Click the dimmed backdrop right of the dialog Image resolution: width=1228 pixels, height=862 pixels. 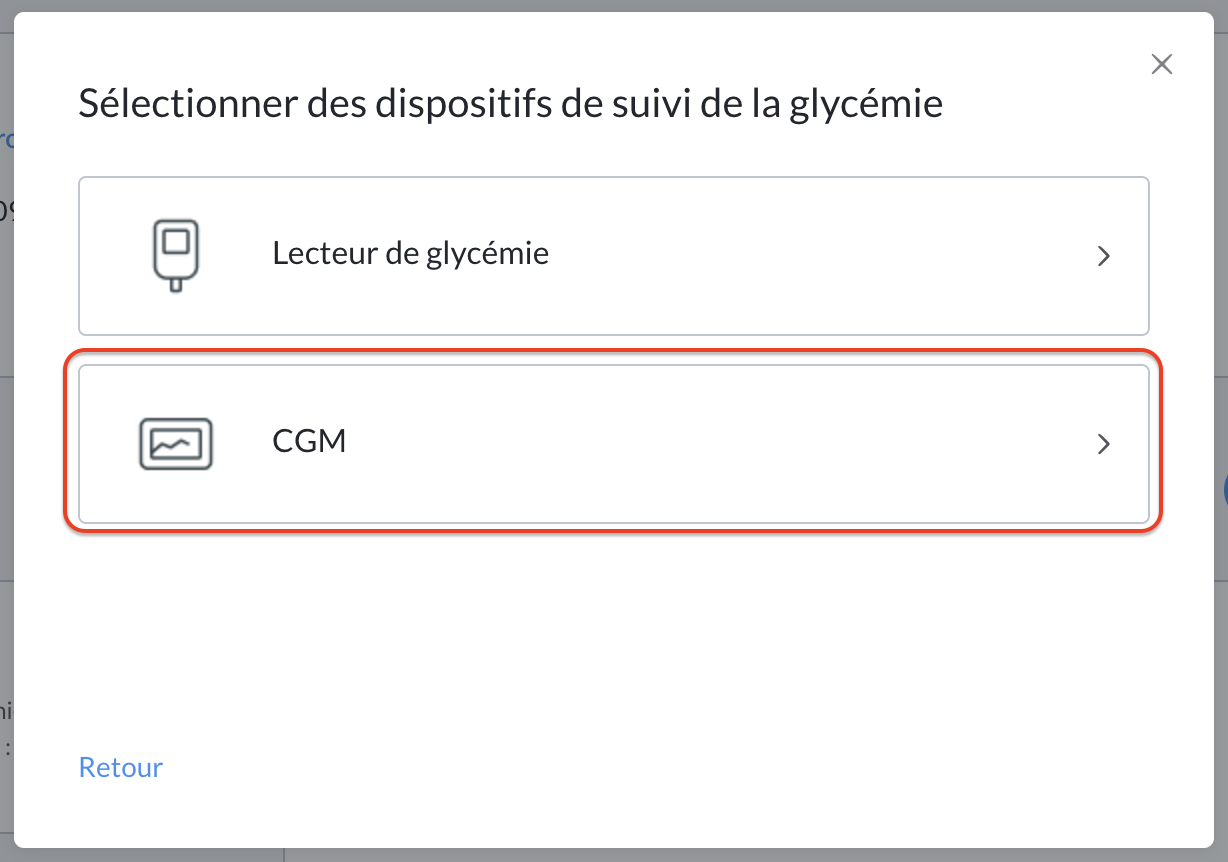[1221, 300]
